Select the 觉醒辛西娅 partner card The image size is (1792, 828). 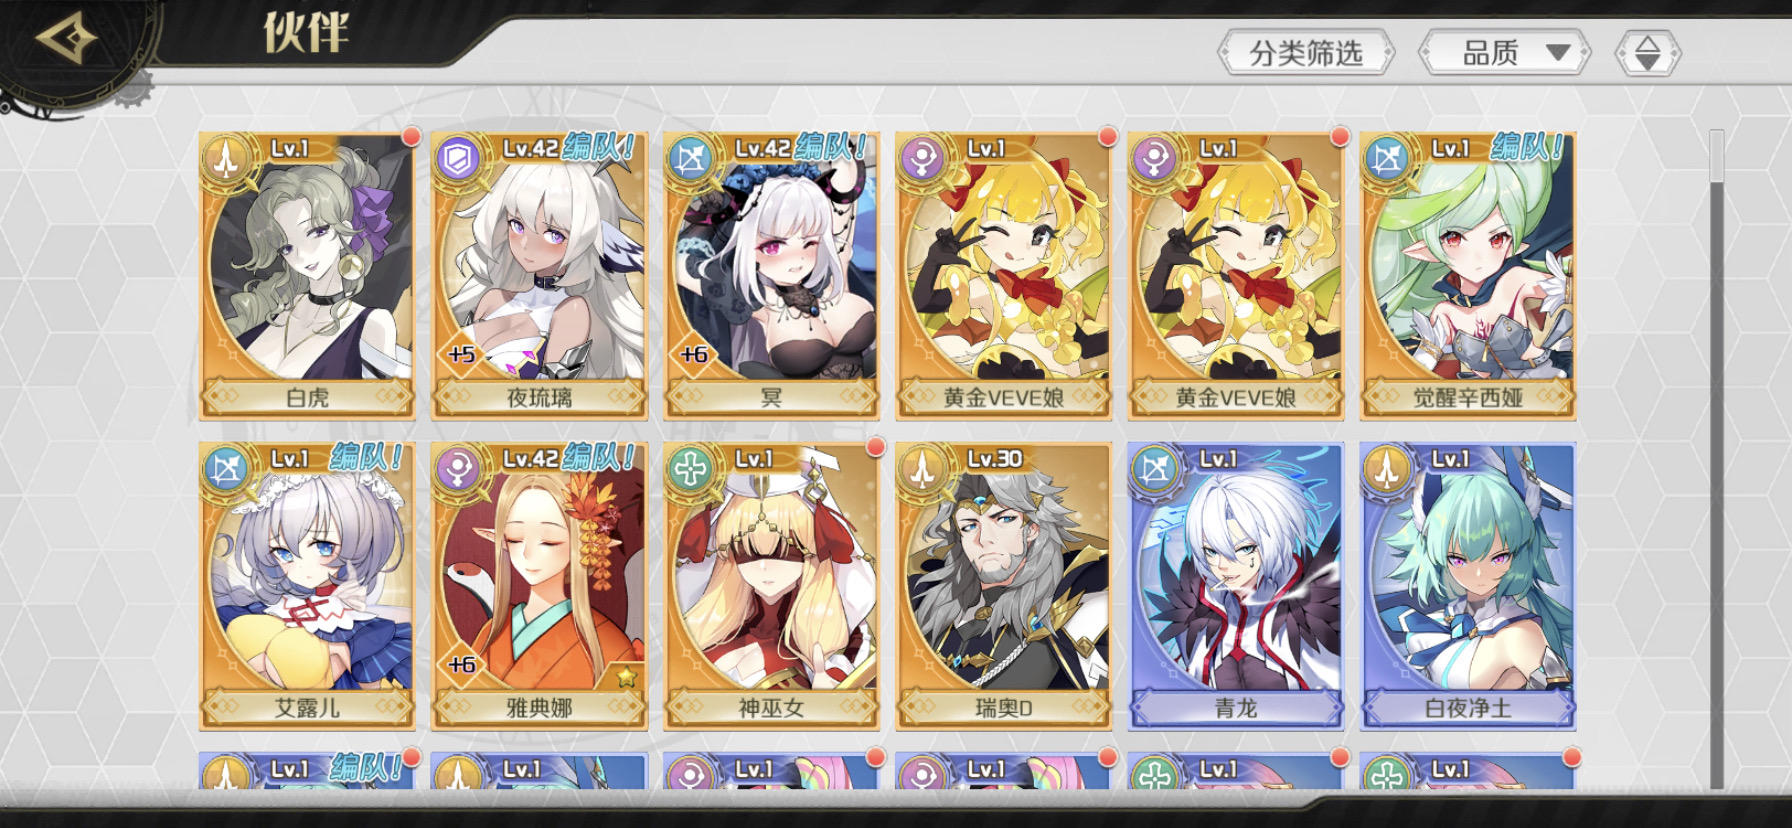click(x=1468, y=275)
